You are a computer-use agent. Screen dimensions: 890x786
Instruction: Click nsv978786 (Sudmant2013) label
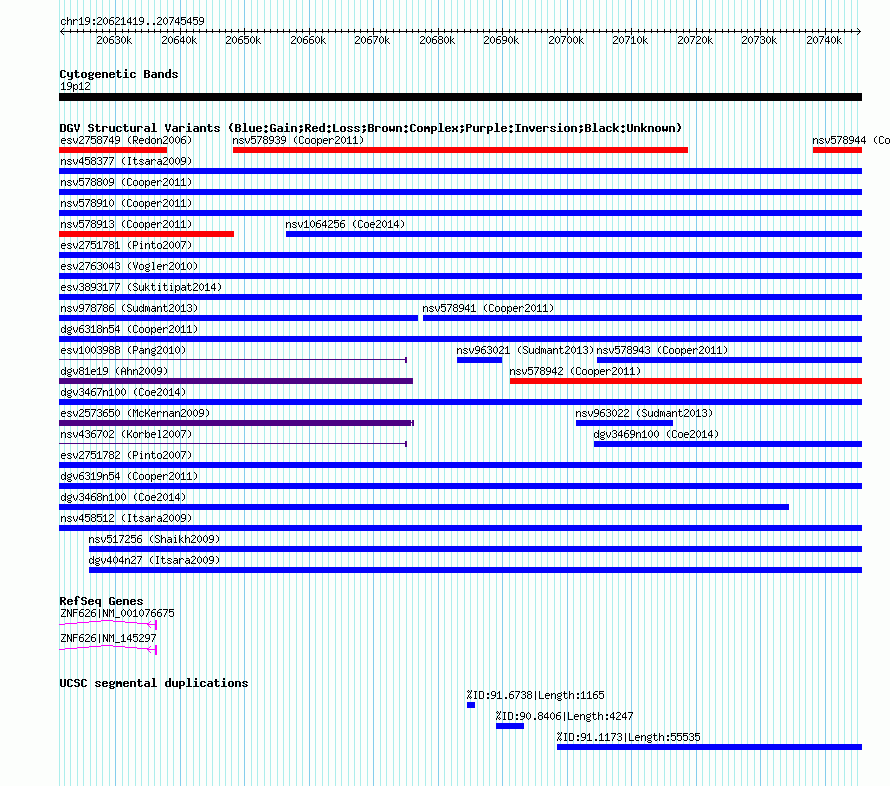coord(129,308)
